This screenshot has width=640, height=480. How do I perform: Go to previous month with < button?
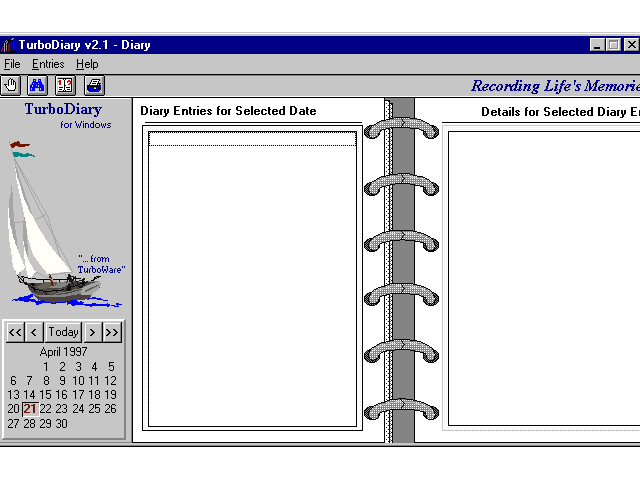(x=34, y=332)
